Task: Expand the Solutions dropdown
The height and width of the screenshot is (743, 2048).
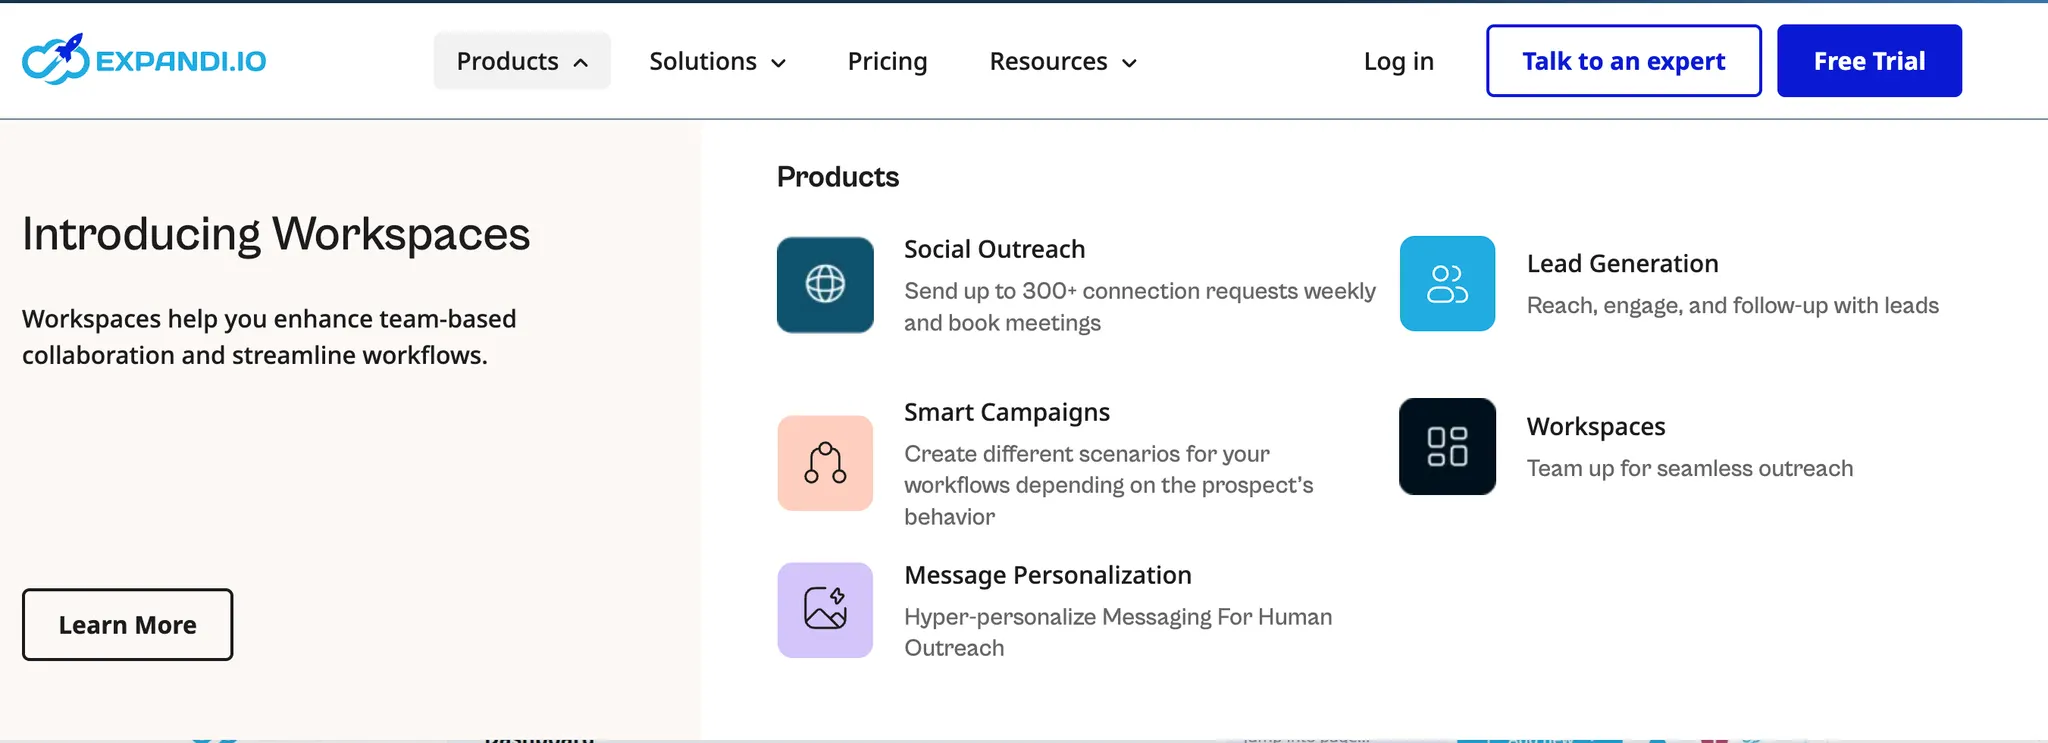Action: point(717,61)
